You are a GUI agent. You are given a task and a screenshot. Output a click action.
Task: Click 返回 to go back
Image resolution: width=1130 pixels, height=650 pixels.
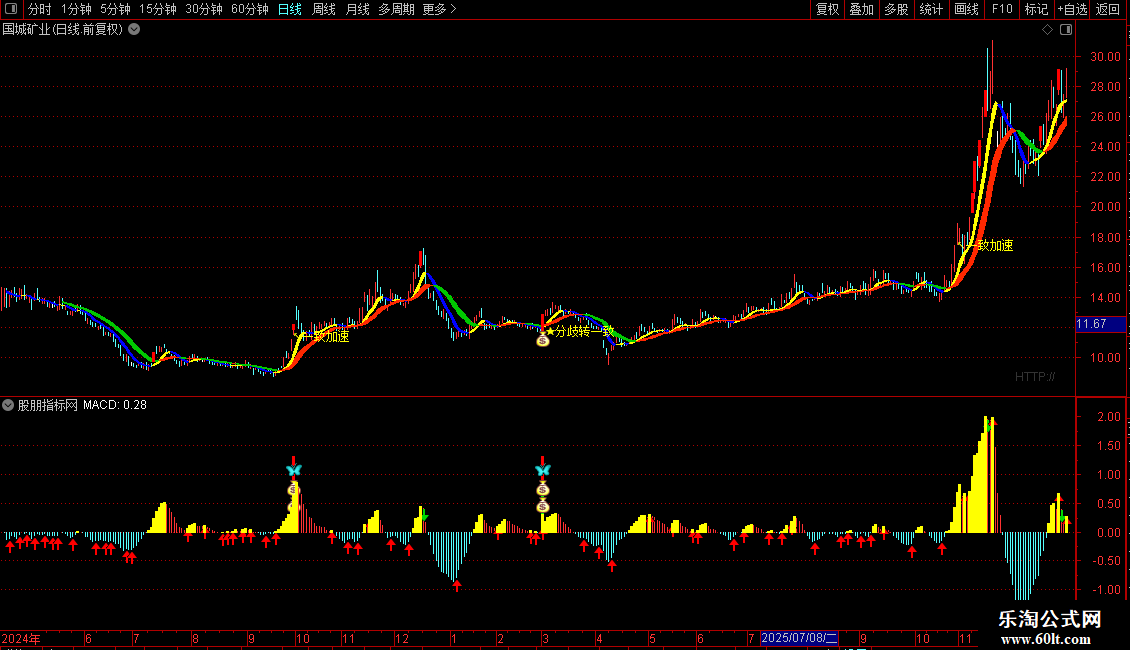1108,9
